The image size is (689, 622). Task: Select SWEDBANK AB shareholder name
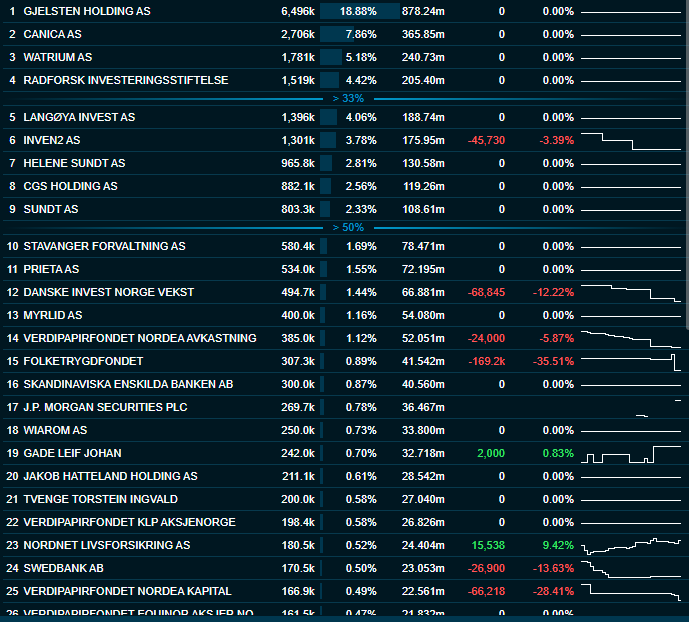point(63,568)
